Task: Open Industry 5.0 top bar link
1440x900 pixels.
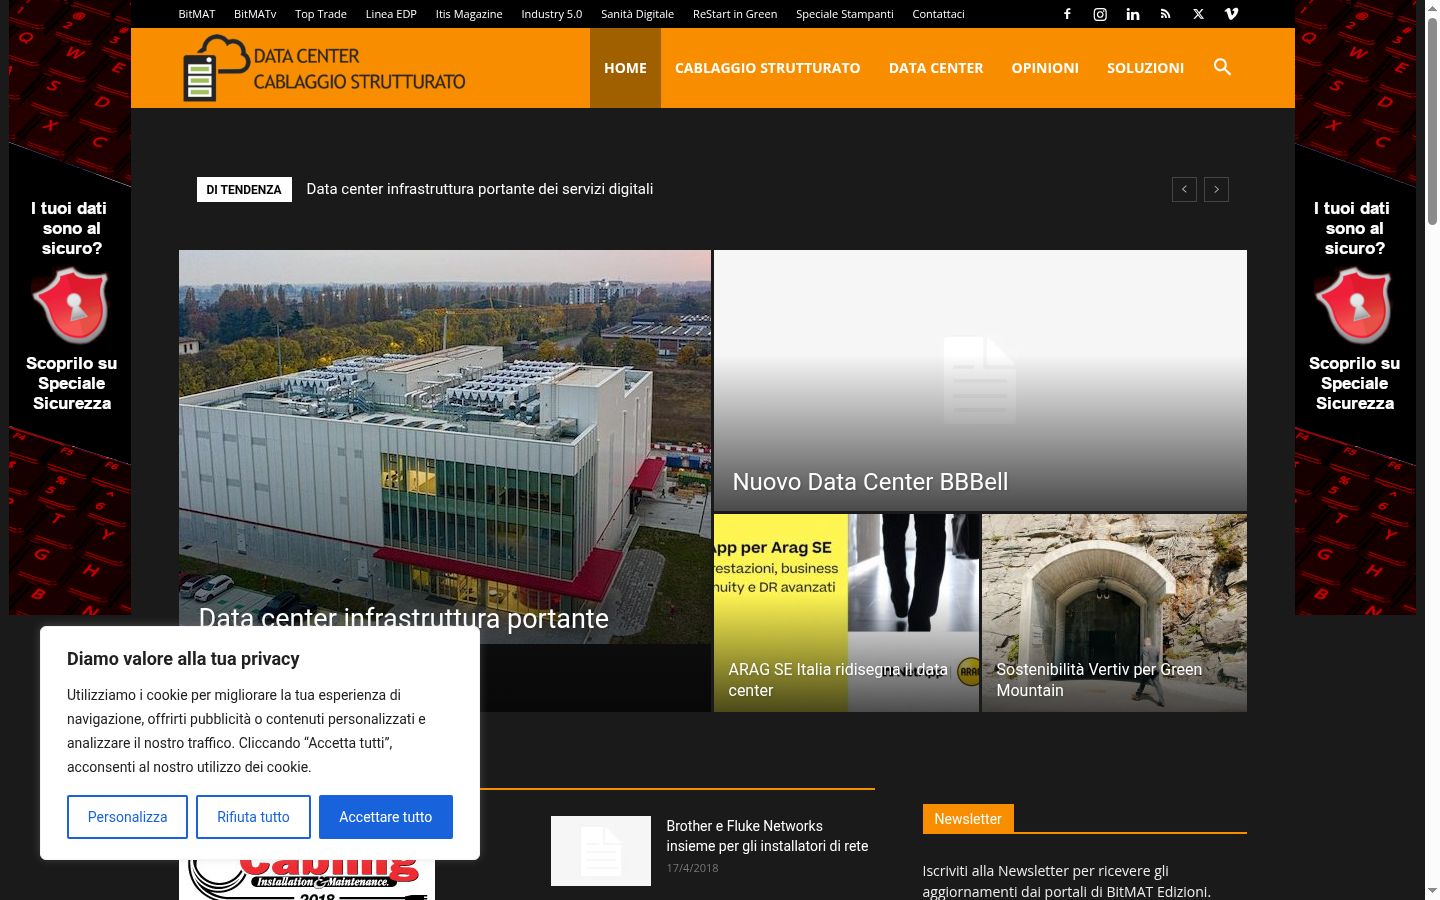Action: (x=551, y=14)
